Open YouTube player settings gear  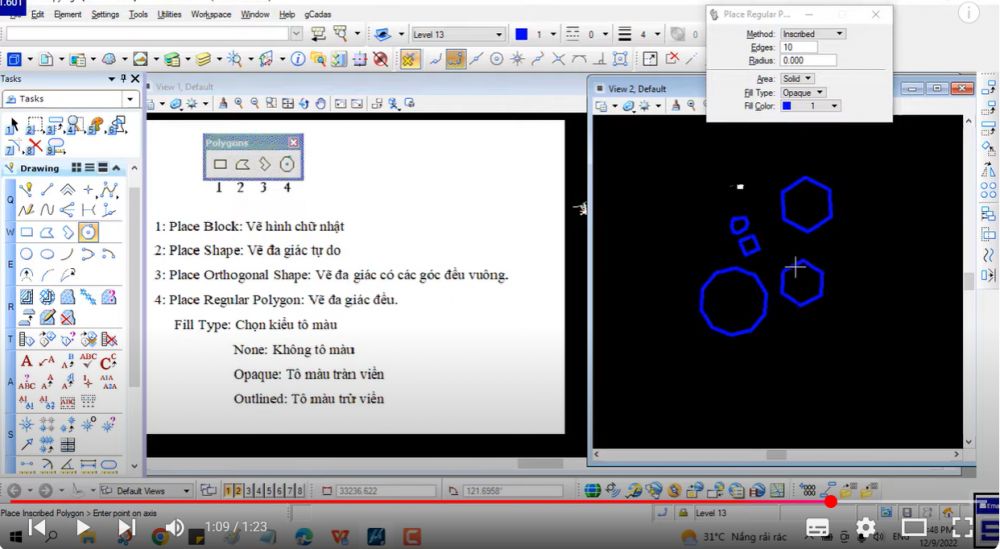pyautogui.click(x=865, y=527)
